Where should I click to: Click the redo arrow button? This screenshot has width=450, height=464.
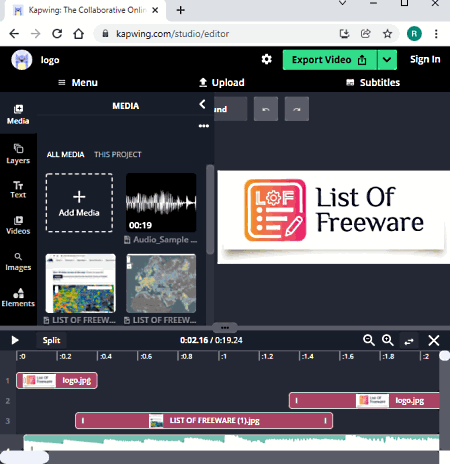point(297,109)
